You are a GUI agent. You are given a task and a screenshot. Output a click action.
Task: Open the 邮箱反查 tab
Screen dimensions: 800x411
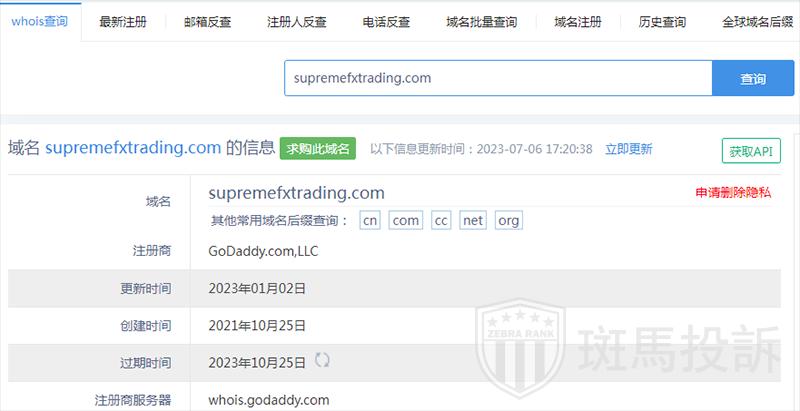pyautogui.click(x=208, y=22)
